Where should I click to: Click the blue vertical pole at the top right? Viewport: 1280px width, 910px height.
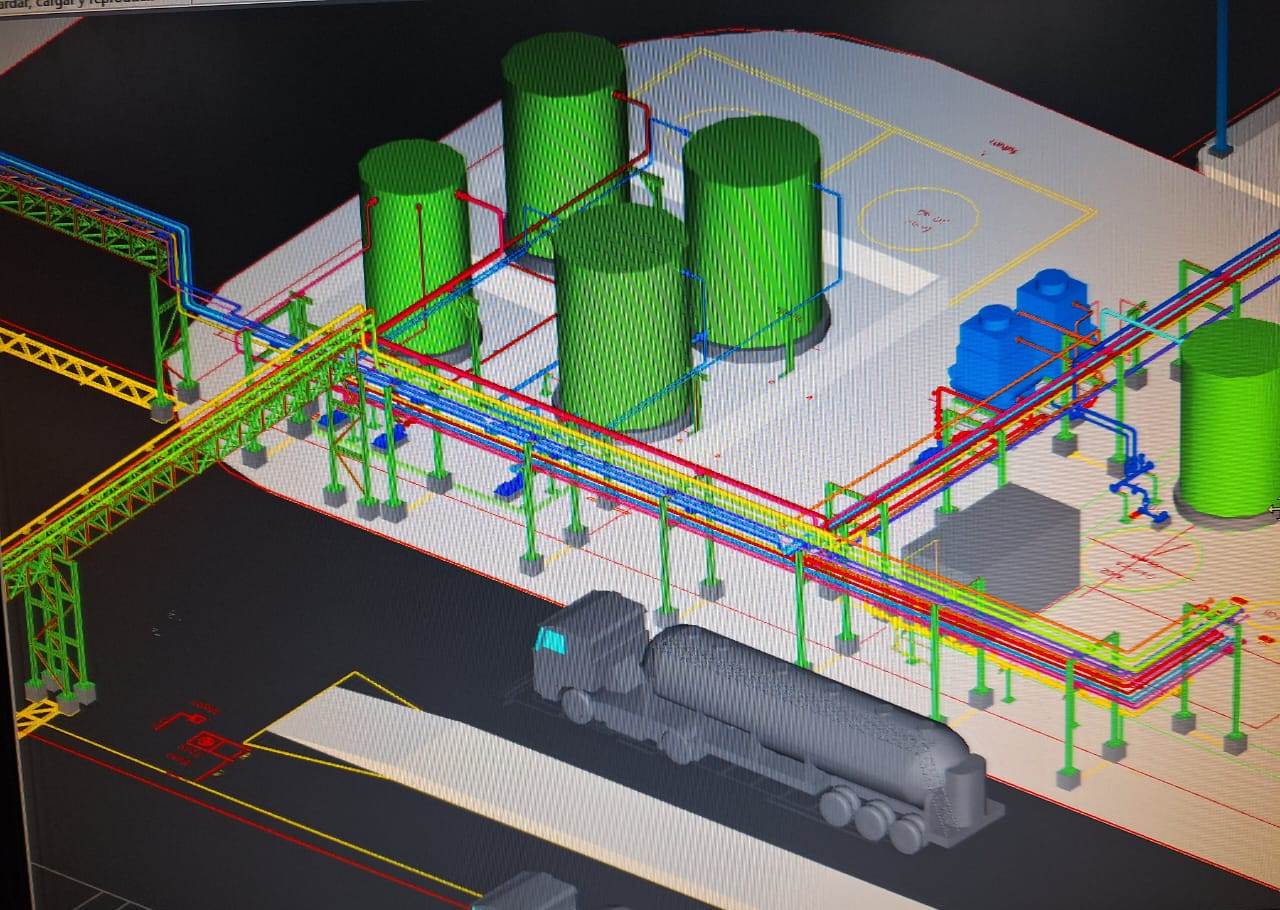tap(1221, 75)
